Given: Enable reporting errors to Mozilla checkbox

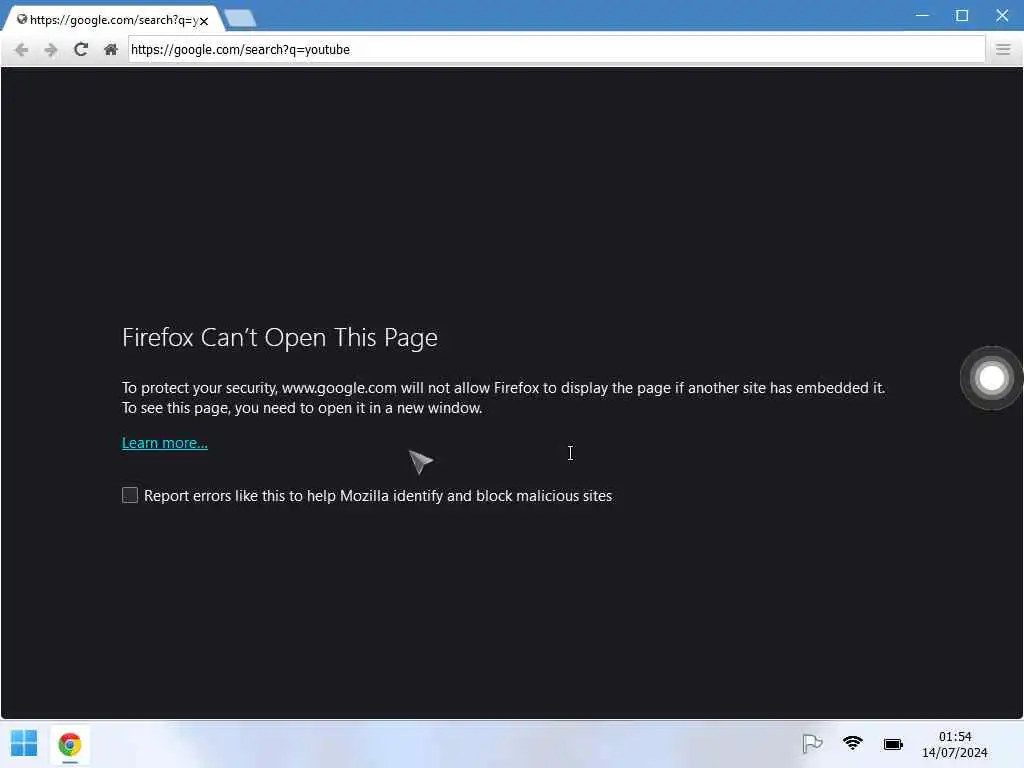Looking at the screenshot, I should 130,495.
